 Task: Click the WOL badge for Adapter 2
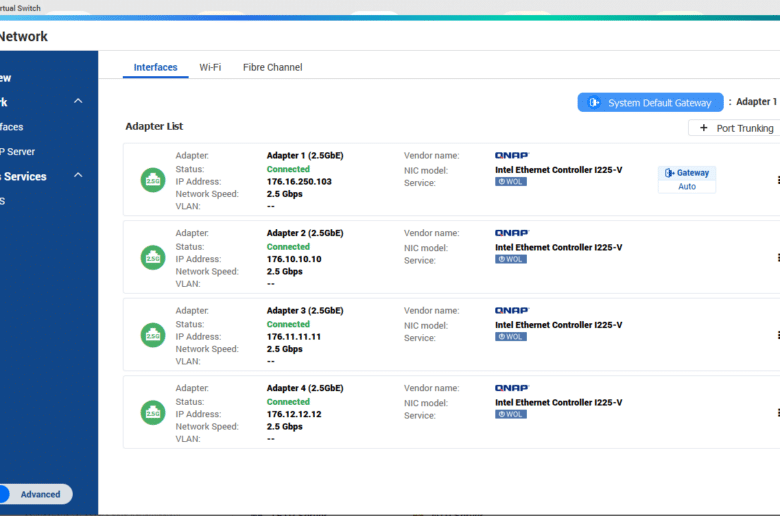click(x=510, y=259)
